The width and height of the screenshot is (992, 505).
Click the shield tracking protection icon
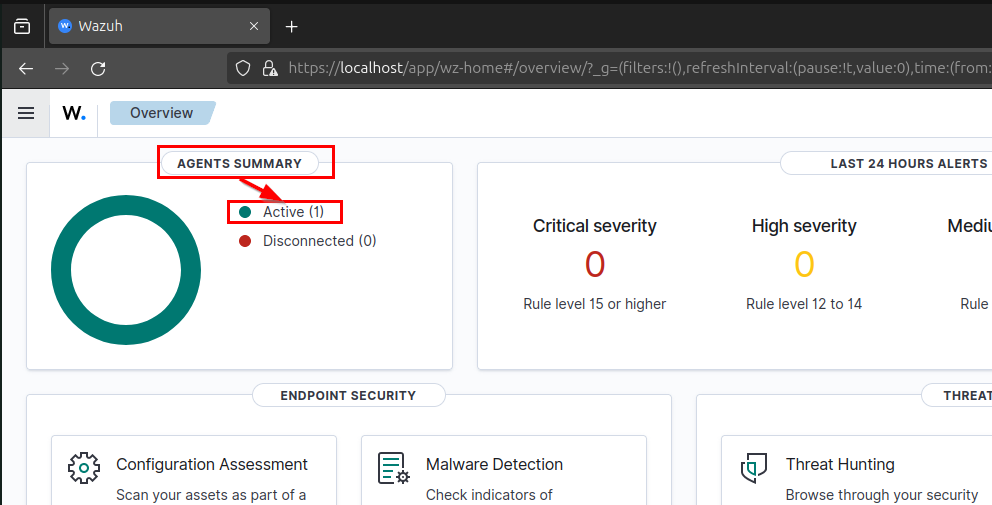click(243, 68)
